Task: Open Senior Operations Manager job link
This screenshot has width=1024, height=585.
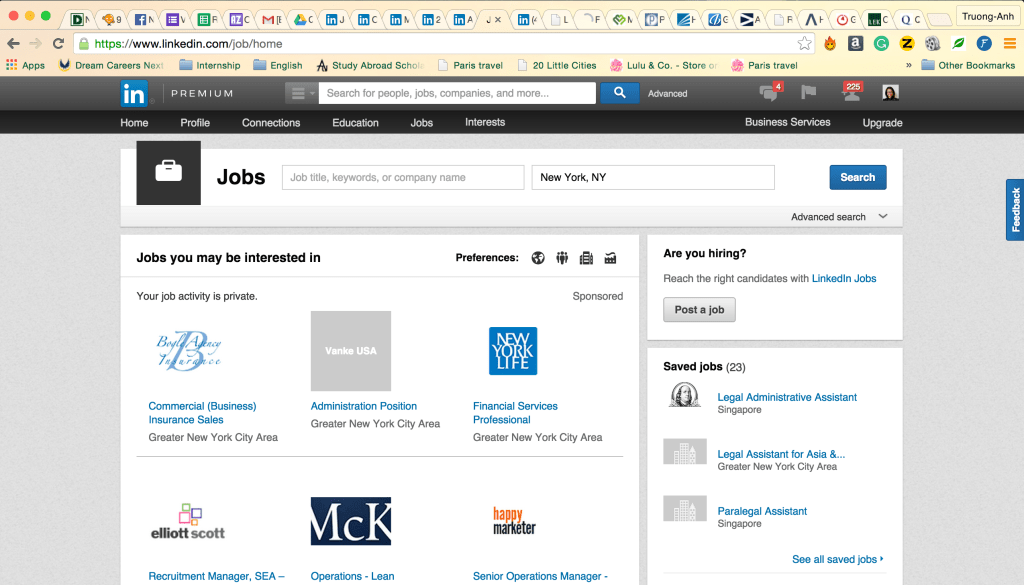Action: 540,577
